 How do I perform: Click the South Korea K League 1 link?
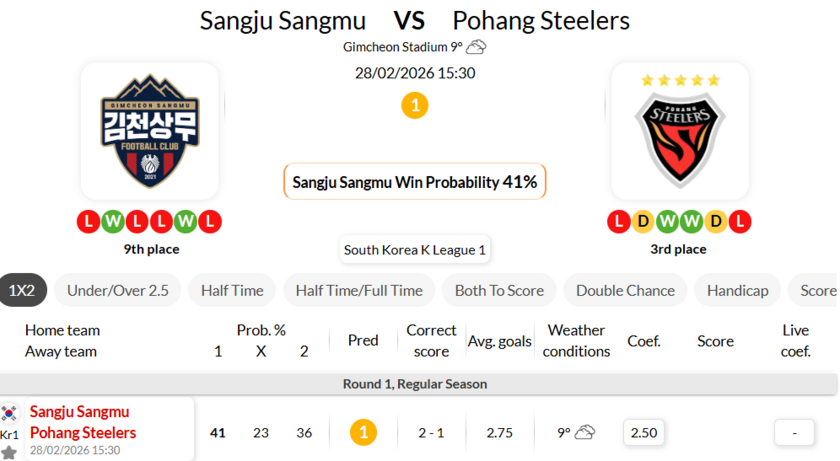pos(415,250)
